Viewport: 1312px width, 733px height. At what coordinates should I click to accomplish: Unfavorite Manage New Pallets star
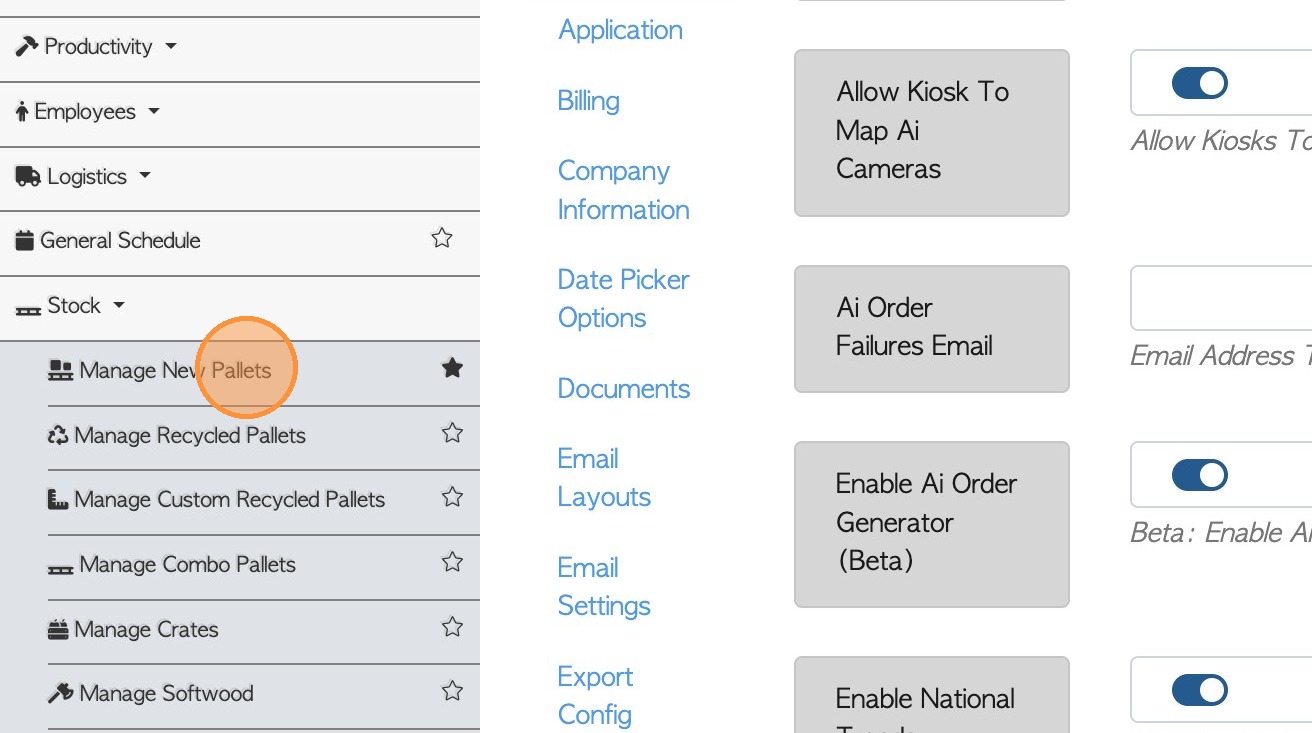point(452,369)
